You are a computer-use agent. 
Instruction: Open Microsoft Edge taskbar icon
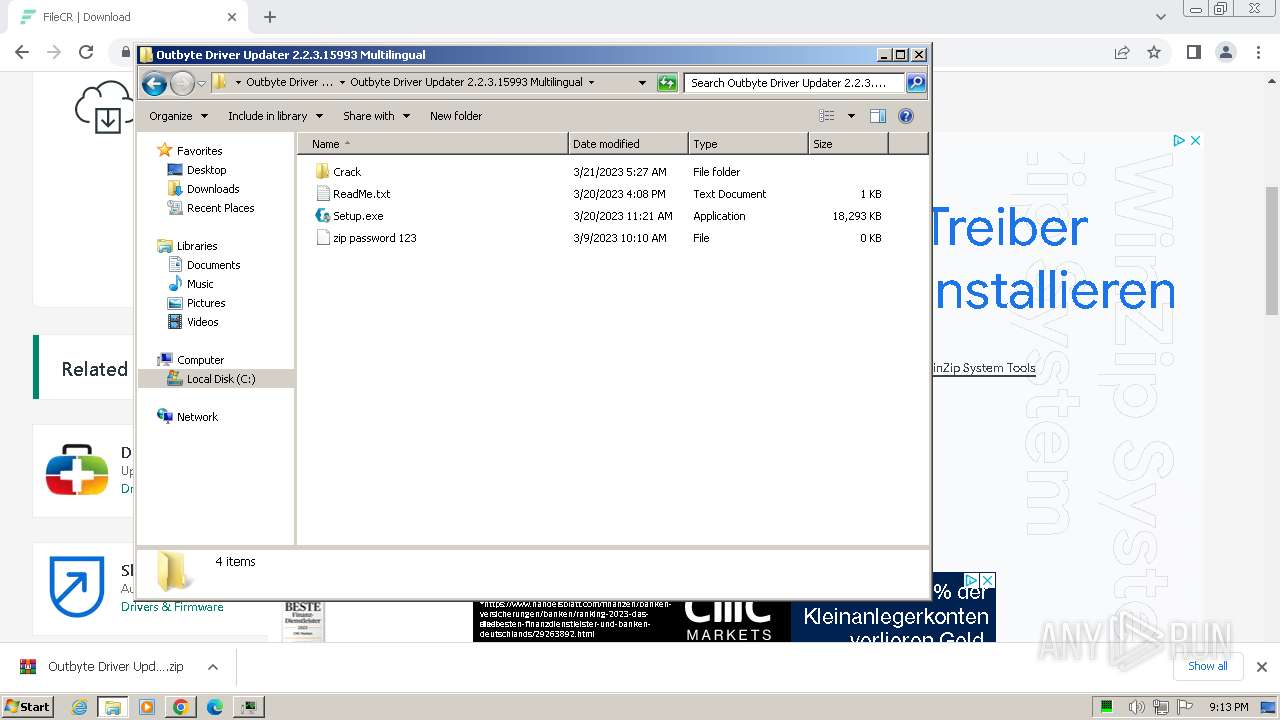click(214, 707)
